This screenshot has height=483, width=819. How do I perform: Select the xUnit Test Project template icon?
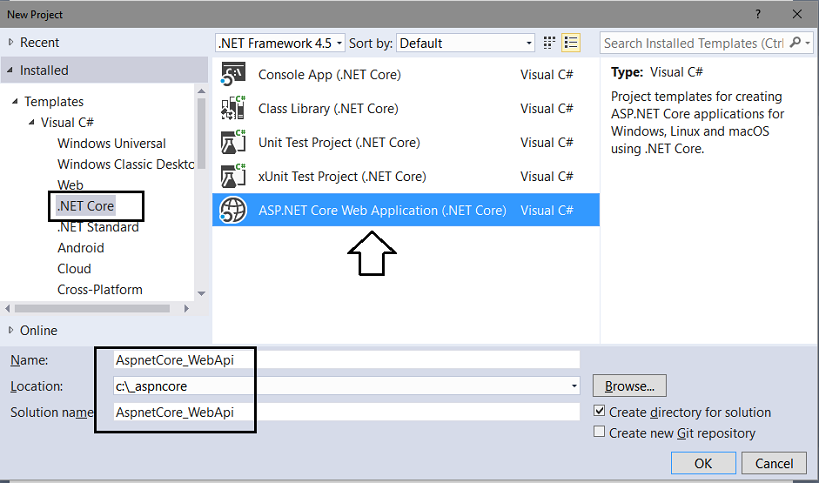233,176
